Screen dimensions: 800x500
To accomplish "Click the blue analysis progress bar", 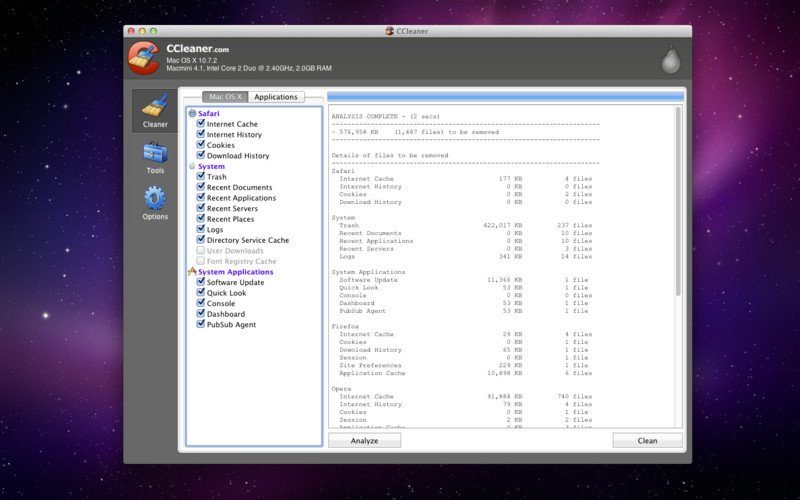I will tap(505, 97).
